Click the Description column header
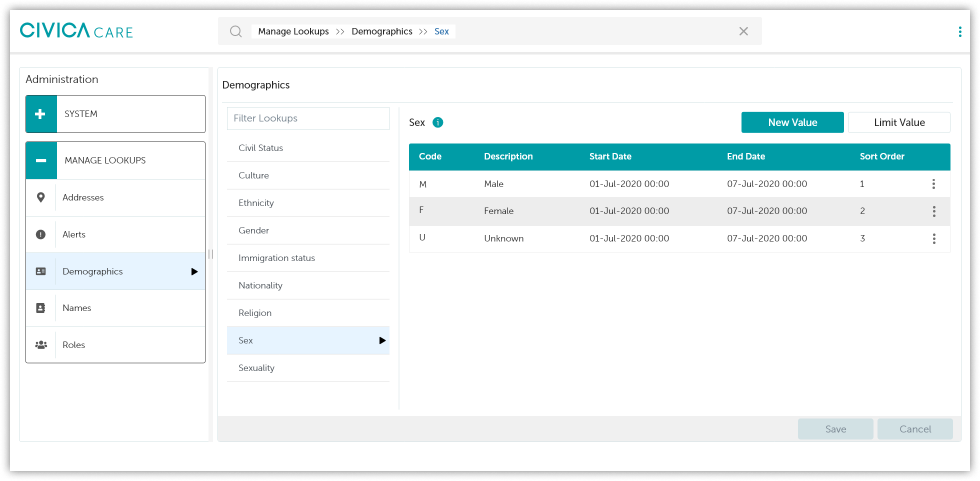This screenshot has width=980, height=481. (508, 157)
